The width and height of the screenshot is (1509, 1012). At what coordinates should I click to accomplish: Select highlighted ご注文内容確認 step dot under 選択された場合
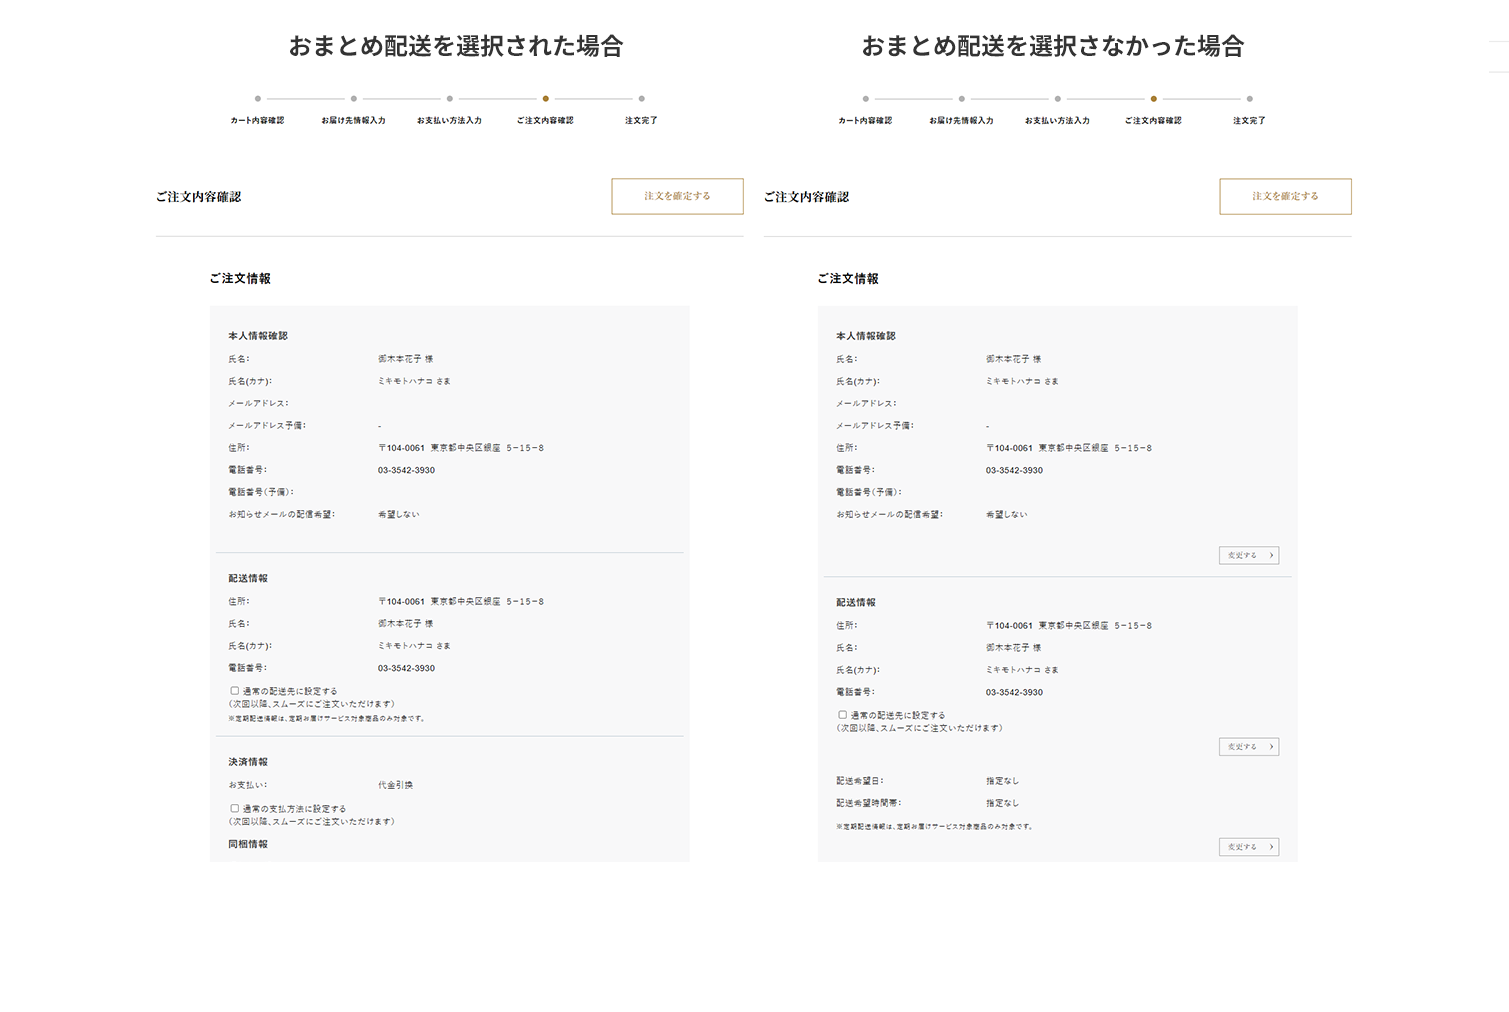coord(545,99)
